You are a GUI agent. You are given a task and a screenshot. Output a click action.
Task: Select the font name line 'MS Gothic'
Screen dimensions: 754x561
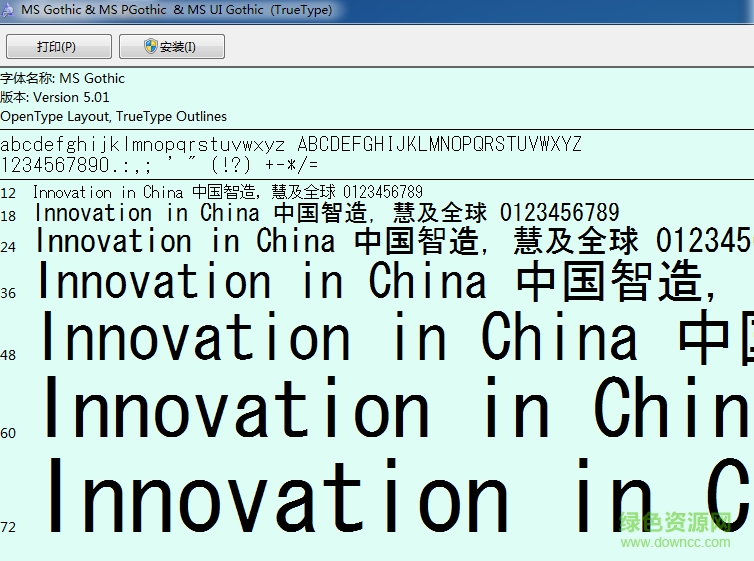click(63, 78)
